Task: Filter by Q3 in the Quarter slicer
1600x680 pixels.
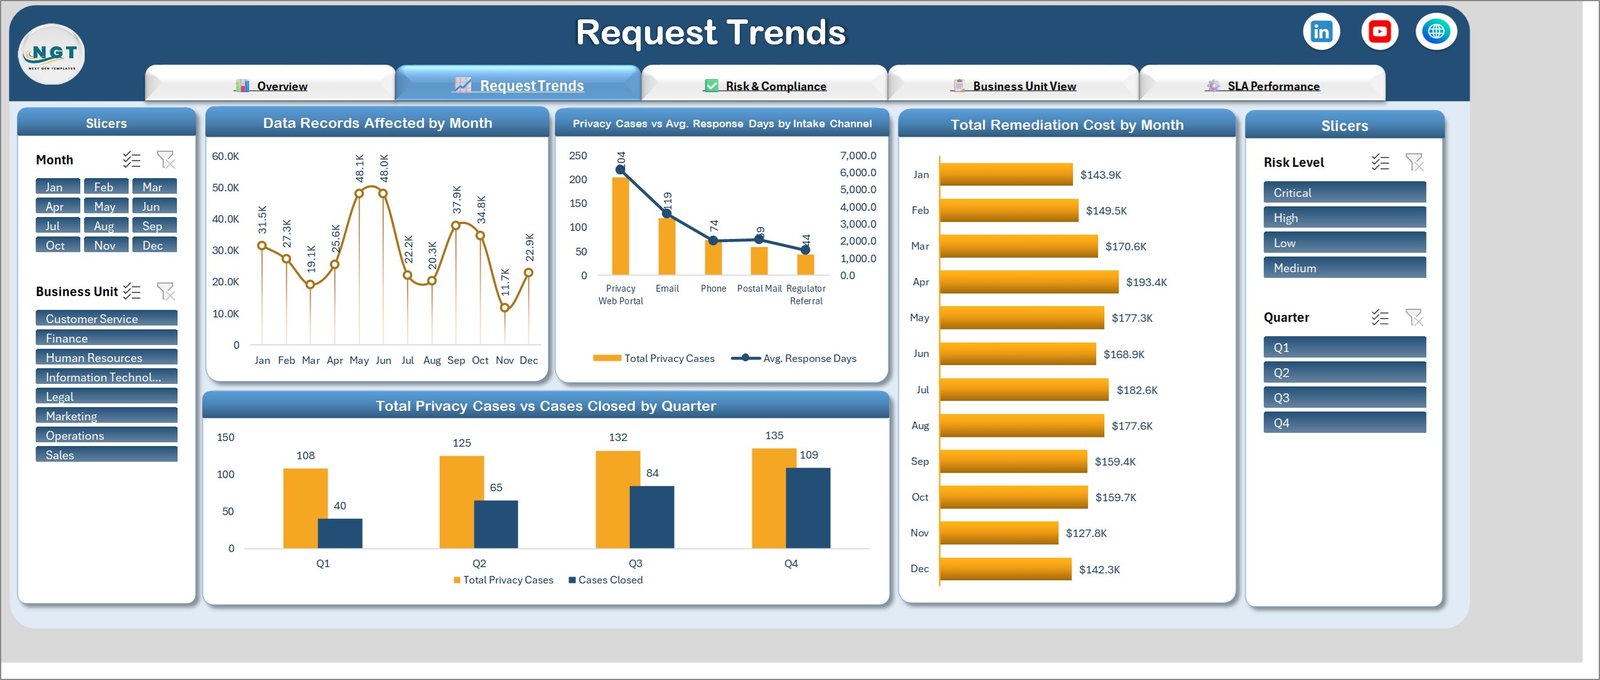Action: tap(1344, 397)
